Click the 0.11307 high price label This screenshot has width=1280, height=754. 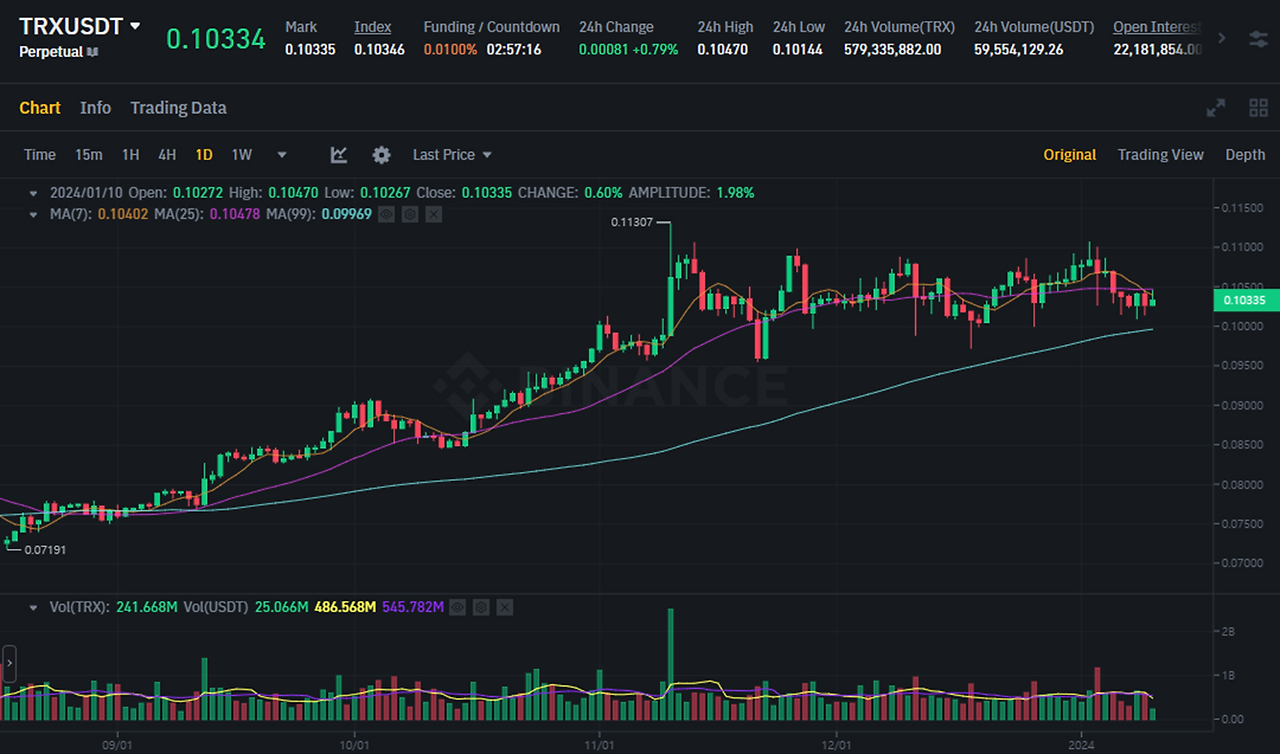(x=632, y=222)
